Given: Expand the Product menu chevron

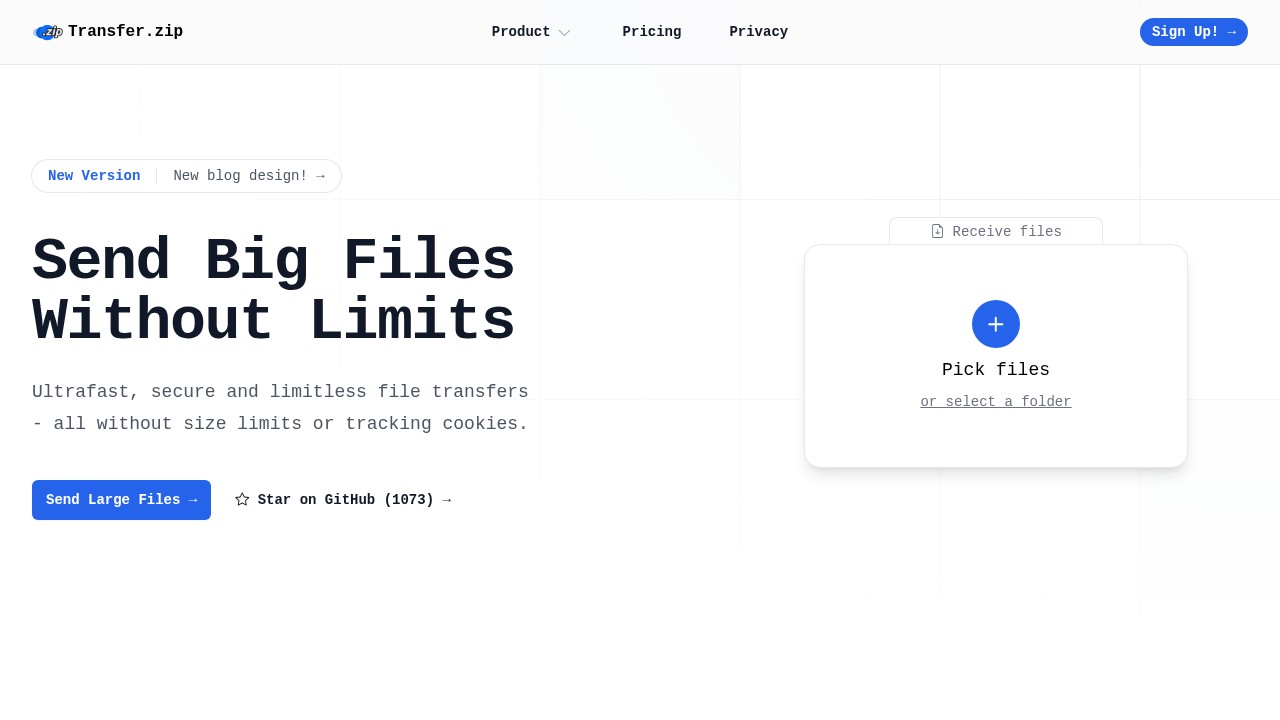Looking at the screenshot, I should pyautogui.click(x=564, y=32).
